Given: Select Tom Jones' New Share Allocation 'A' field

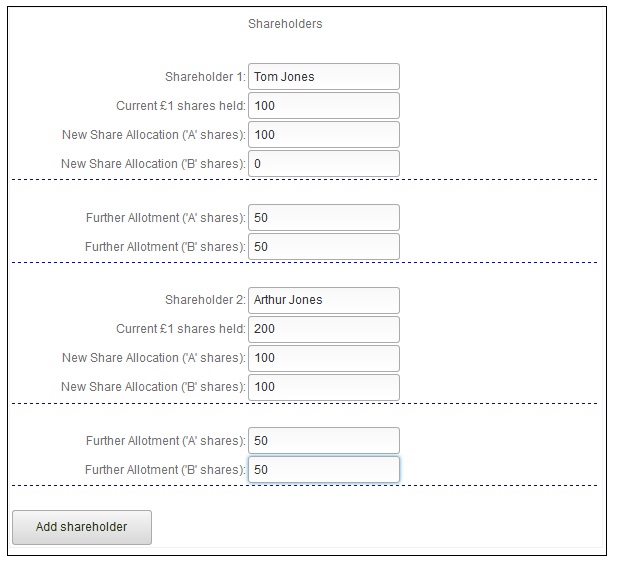Looking at the screenshot, I should point(323,134).
